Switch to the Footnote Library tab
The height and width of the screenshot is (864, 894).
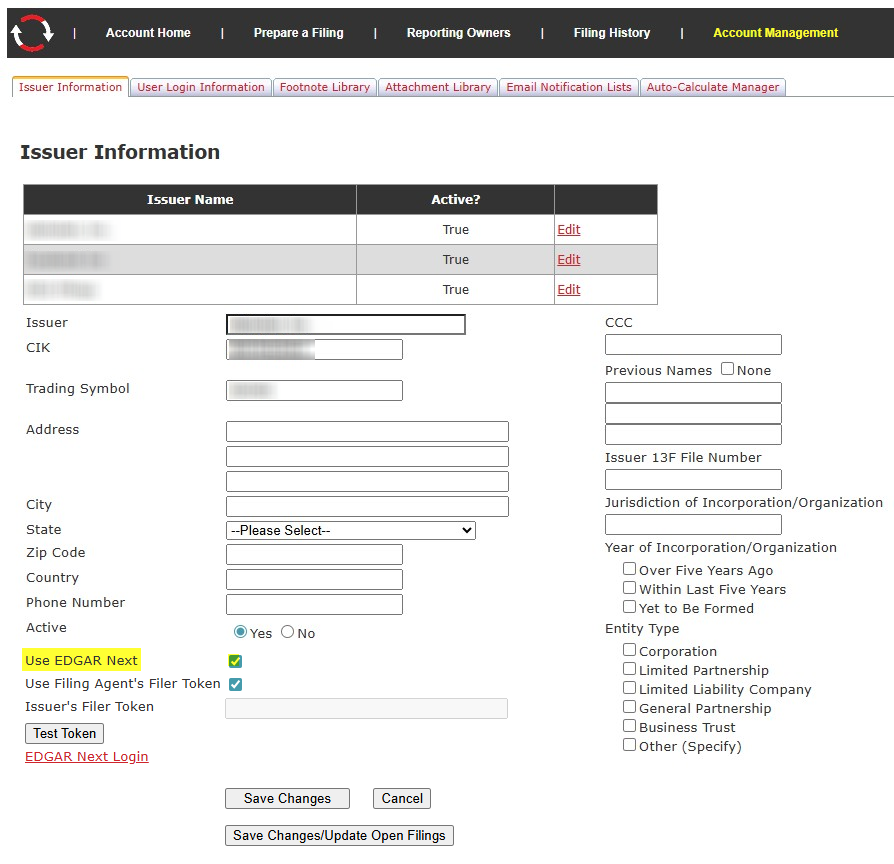(x=324, y=87)
